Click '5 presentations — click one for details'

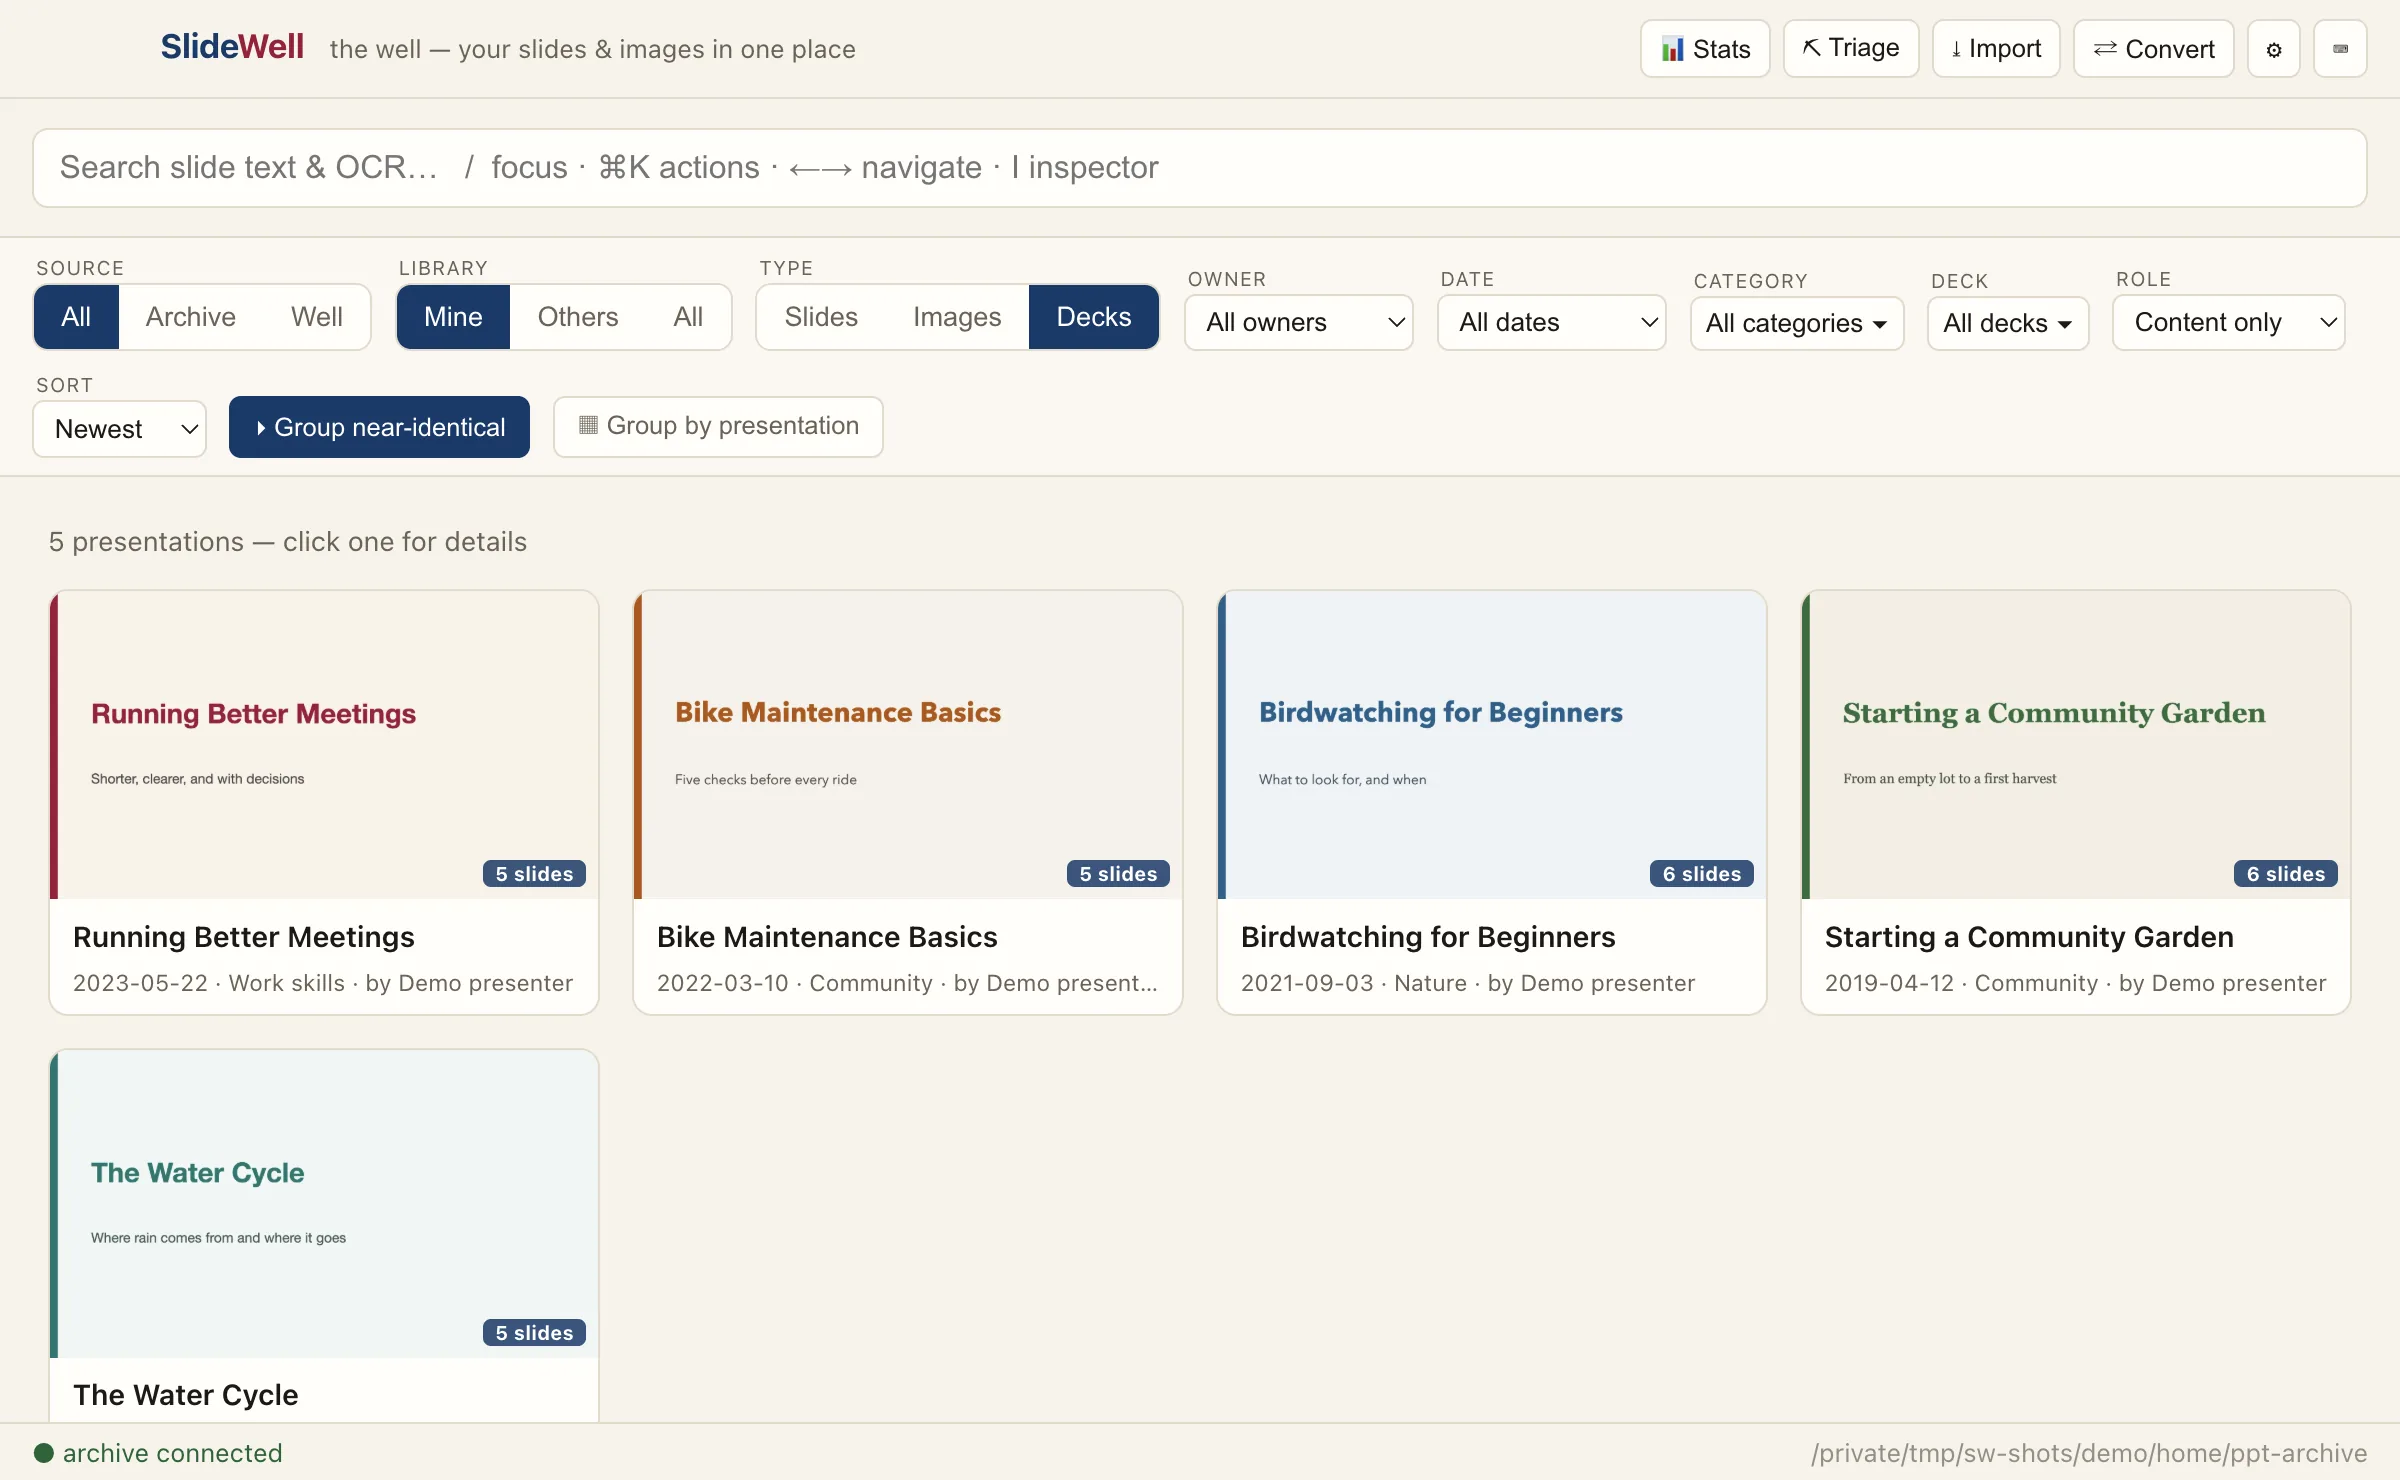288,542
